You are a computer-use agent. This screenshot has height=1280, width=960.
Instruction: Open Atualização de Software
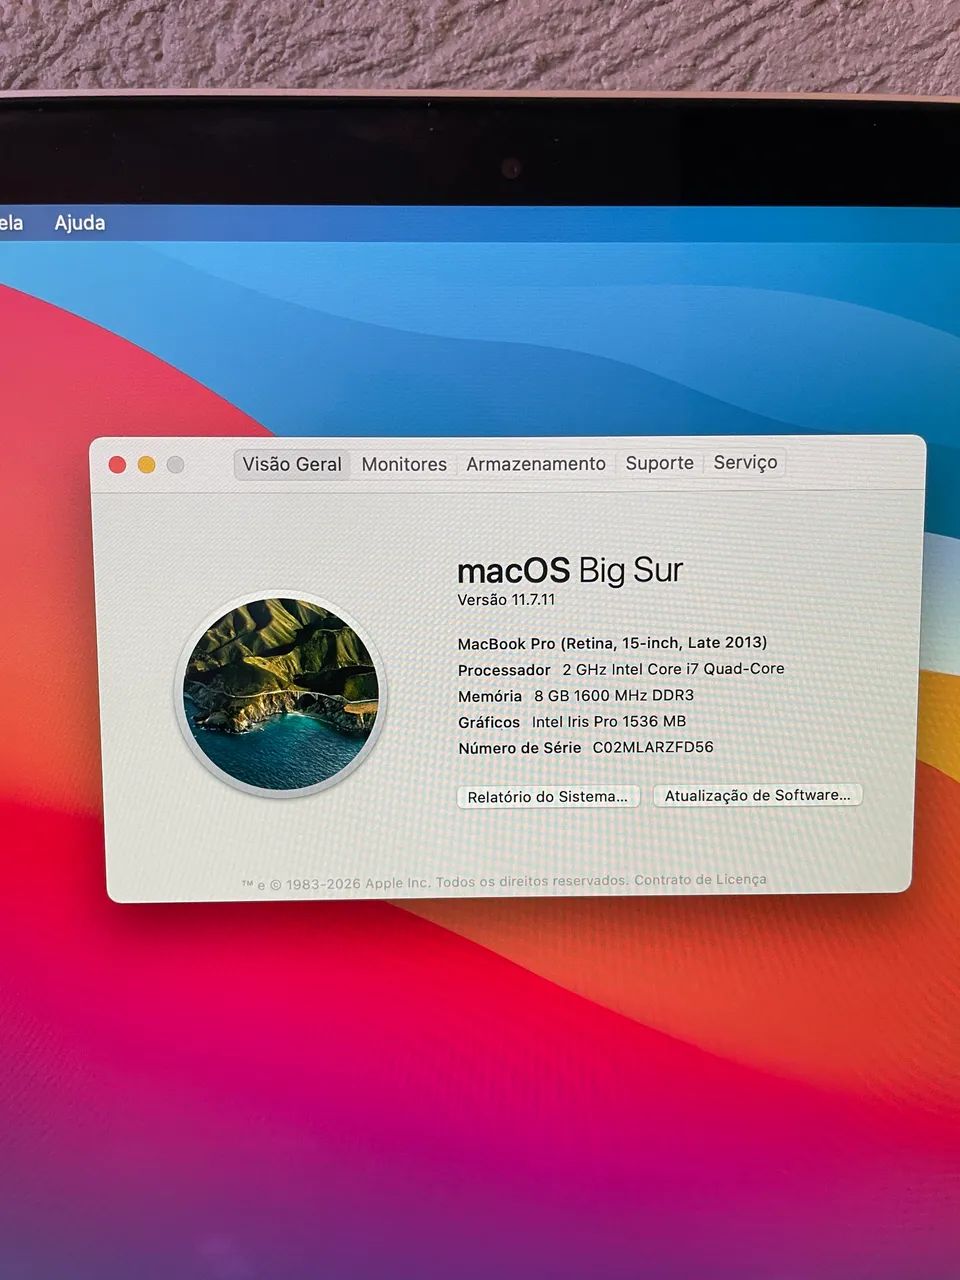pyautogui.click(x=757, y=795)
